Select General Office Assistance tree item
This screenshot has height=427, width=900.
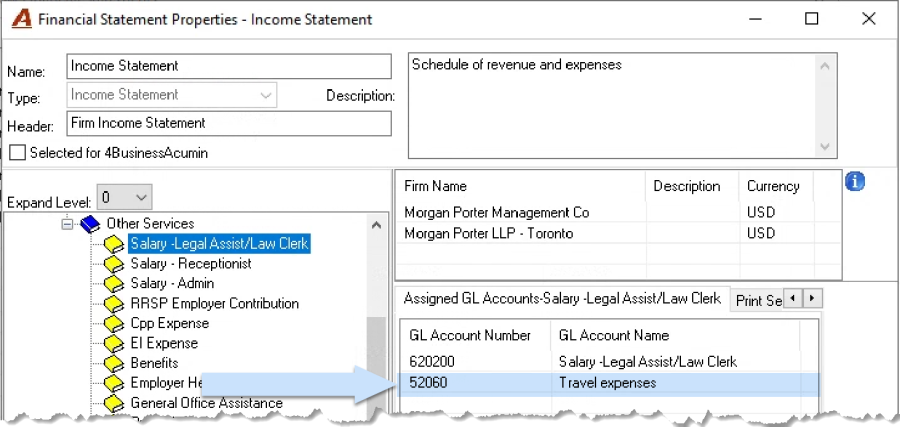pyautogui.click(x=207, y=403)
